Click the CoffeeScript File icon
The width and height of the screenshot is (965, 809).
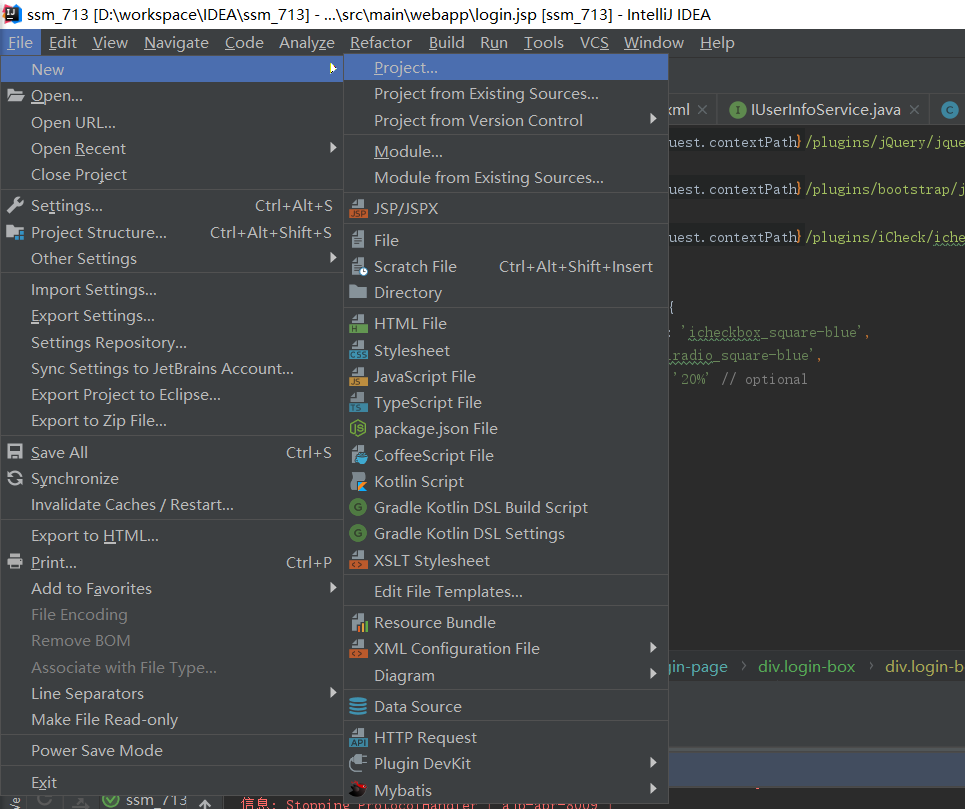(x=358, y=455)
